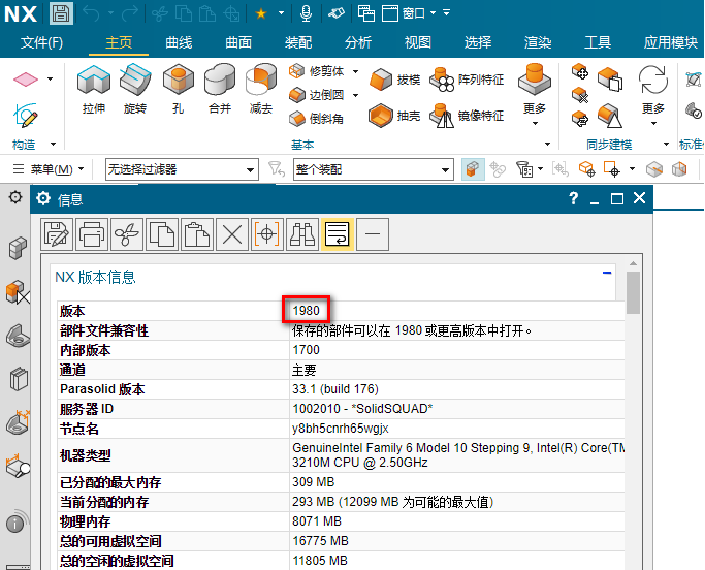
Task: Select the Draft (拔模) tool
Action: (395, 80)
